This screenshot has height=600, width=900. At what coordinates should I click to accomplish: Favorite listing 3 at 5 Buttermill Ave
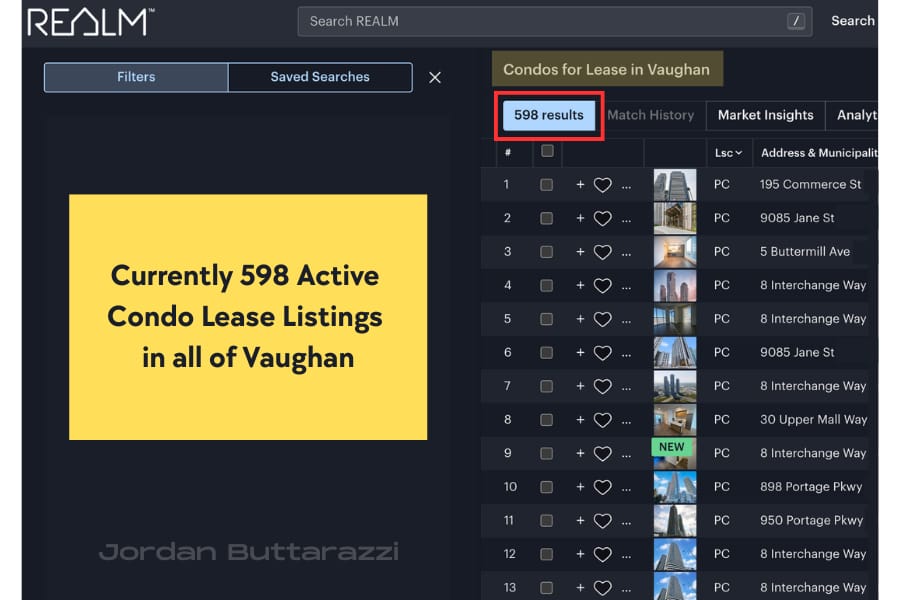coord(602,252)
